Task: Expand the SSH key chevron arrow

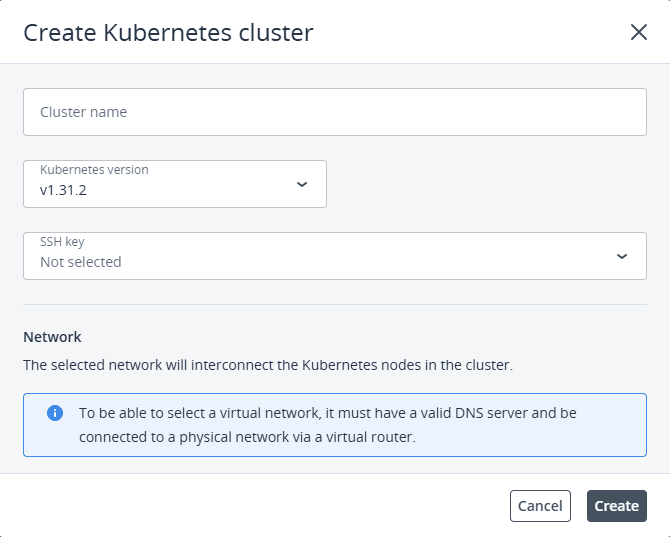Action: point(622,256)
